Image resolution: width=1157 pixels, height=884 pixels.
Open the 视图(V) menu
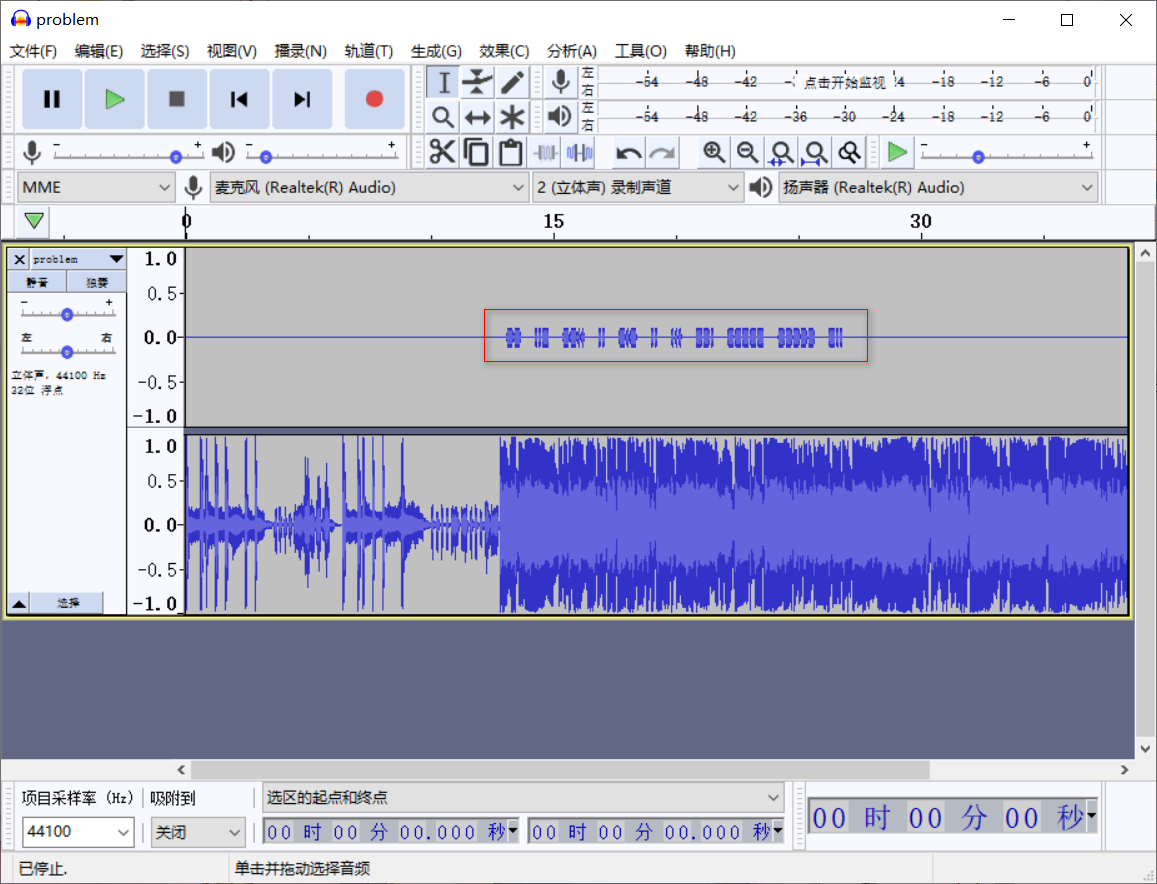coord(232,51)
